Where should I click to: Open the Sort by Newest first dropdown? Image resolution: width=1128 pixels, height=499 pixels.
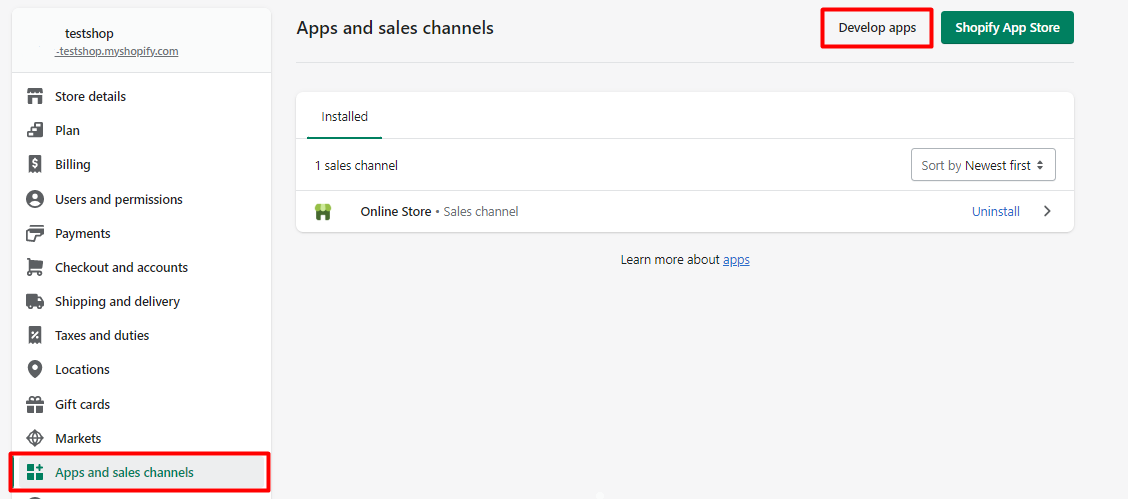pos(982,165)
